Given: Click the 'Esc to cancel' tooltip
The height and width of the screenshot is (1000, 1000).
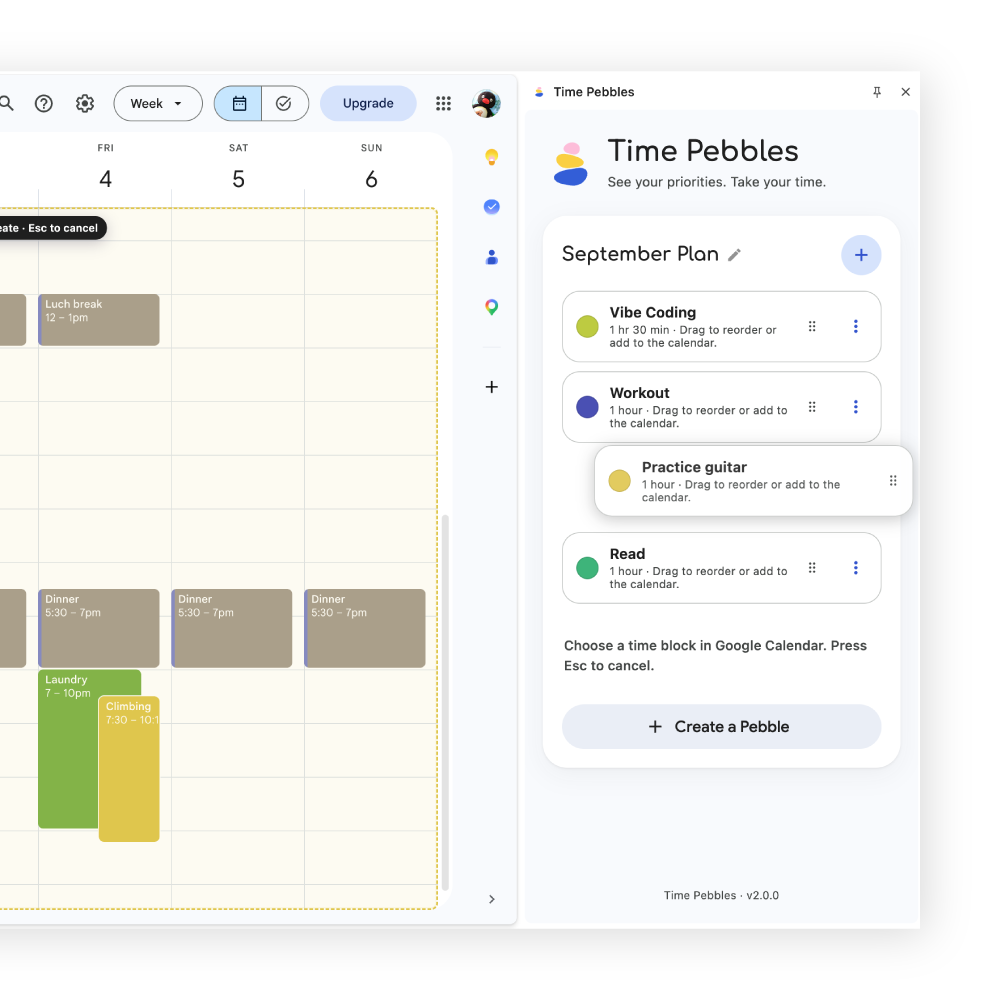Looking at the screenshot, I should tap(53, 228).
